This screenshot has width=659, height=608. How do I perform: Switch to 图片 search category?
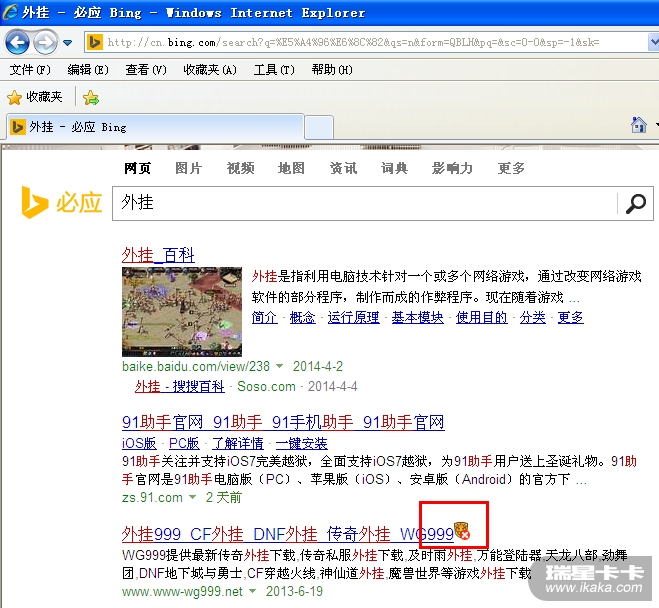click(x=189, y=168)
